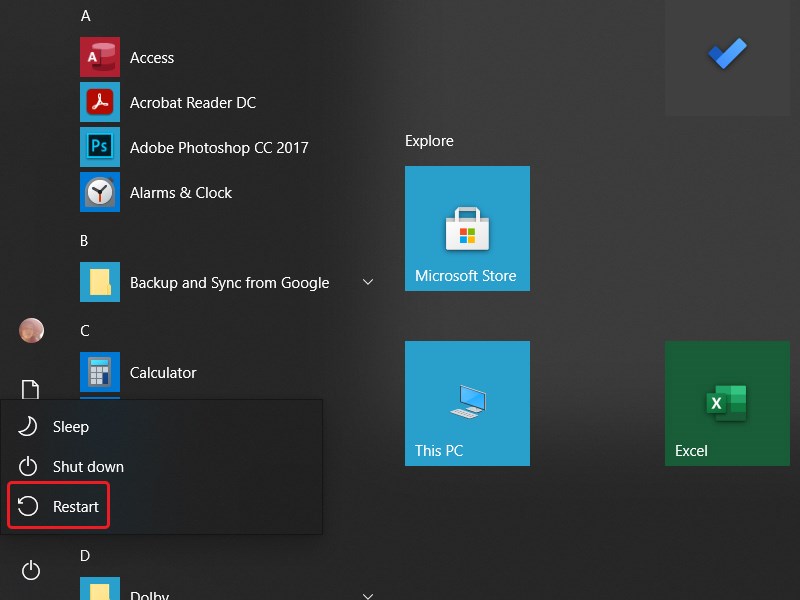Open the Microsoft To Do checkmark tile
The image size is (800, 600).
727,58
